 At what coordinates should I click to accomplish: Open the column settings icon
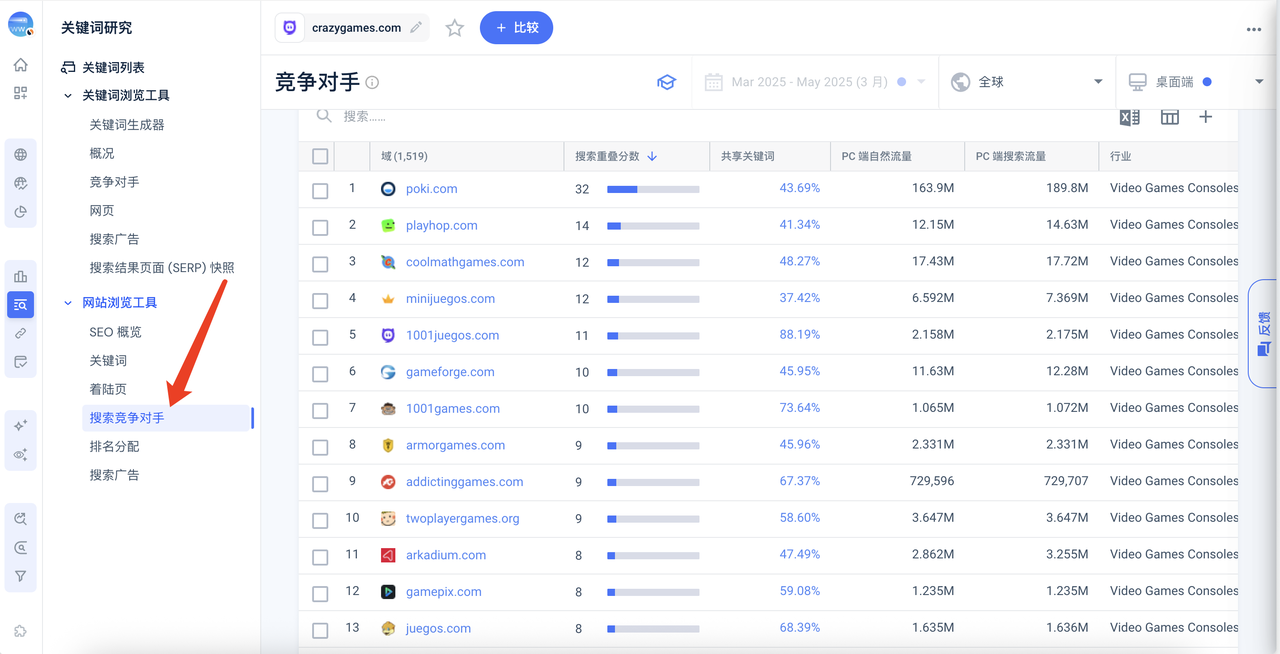(x=1169, y=117)
